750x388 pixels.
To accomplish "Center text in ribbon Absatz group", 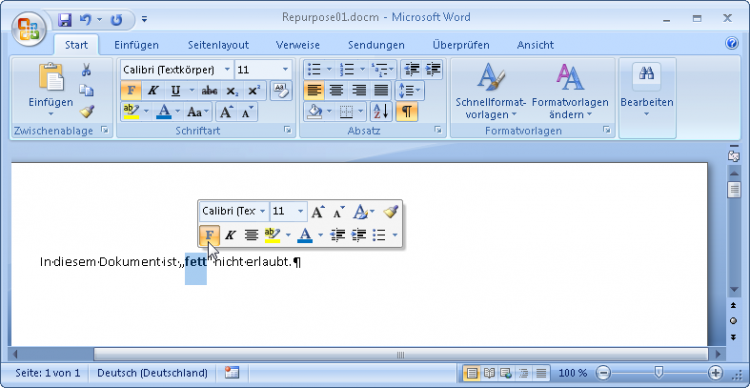I will (336, 90).
